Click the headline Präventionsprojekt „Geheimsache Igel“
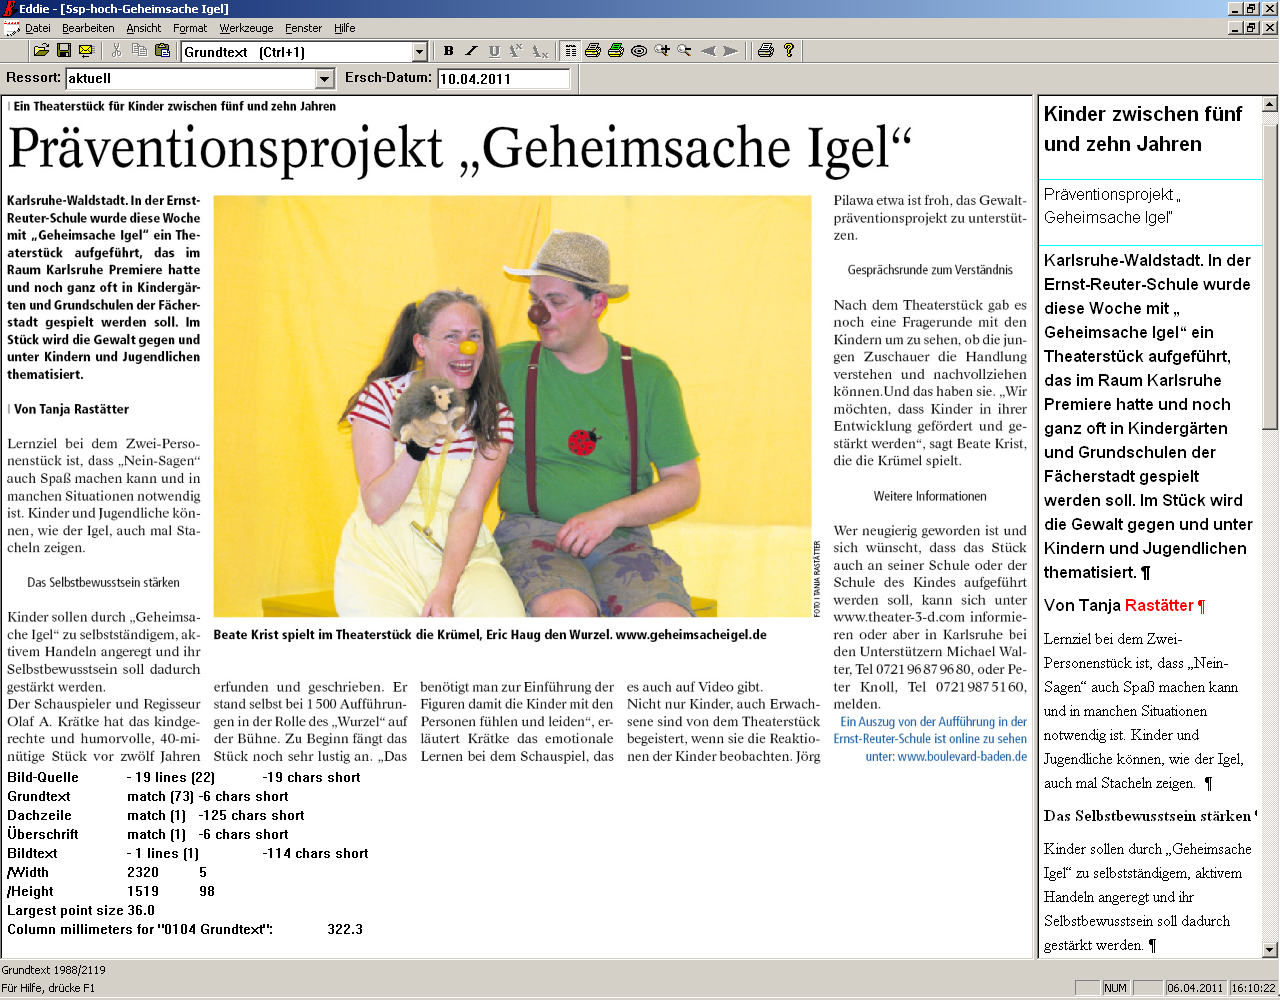 [x=460, y=149]
